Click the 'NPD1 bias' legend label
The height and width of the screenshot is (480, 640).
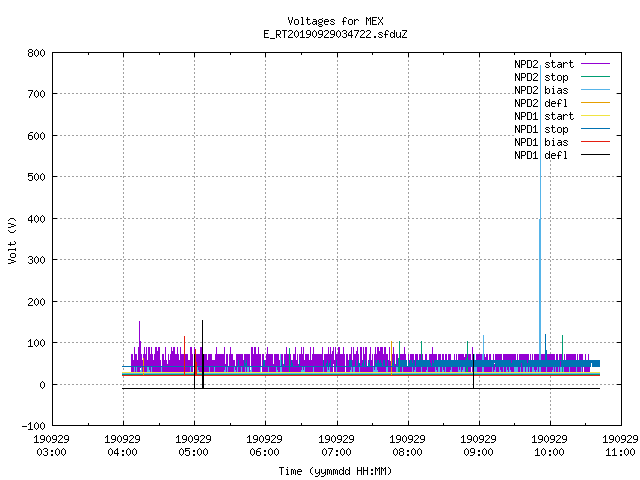point(541,142)
